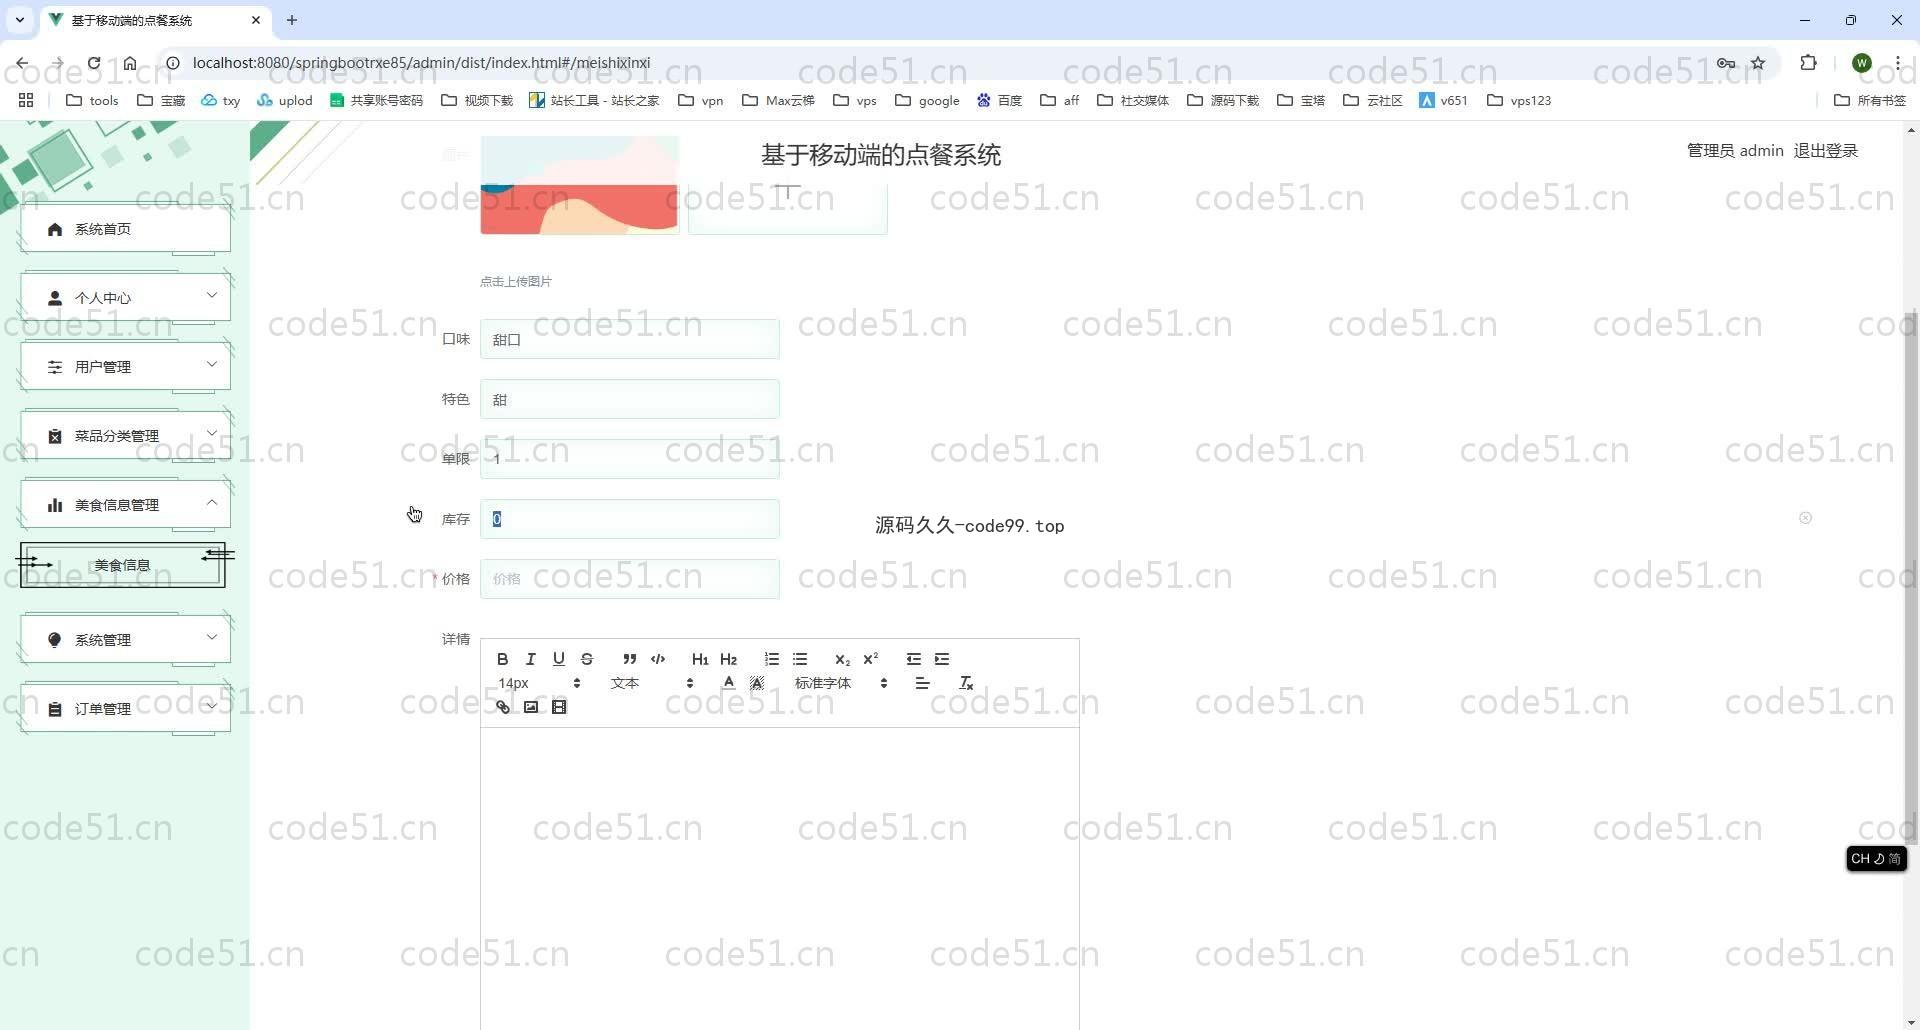Open the 百度 bookmark
Image resolution: width=1920 pixels, height=1030 pixels.
tap(999, 100)
